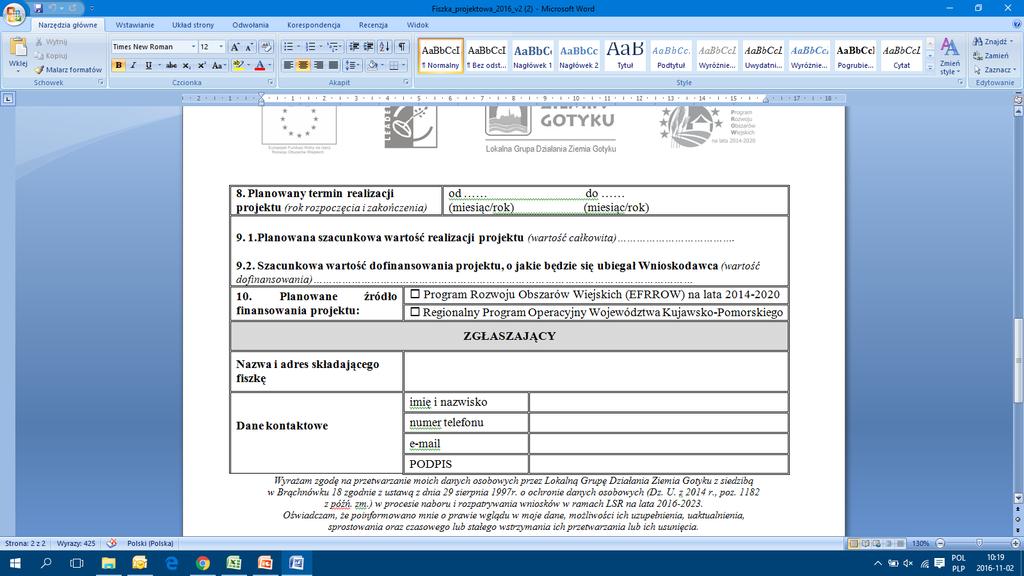Toggle Bold formatting
Image resolution: width=1024 pixels, height=576 pixels.
(118, 65)
